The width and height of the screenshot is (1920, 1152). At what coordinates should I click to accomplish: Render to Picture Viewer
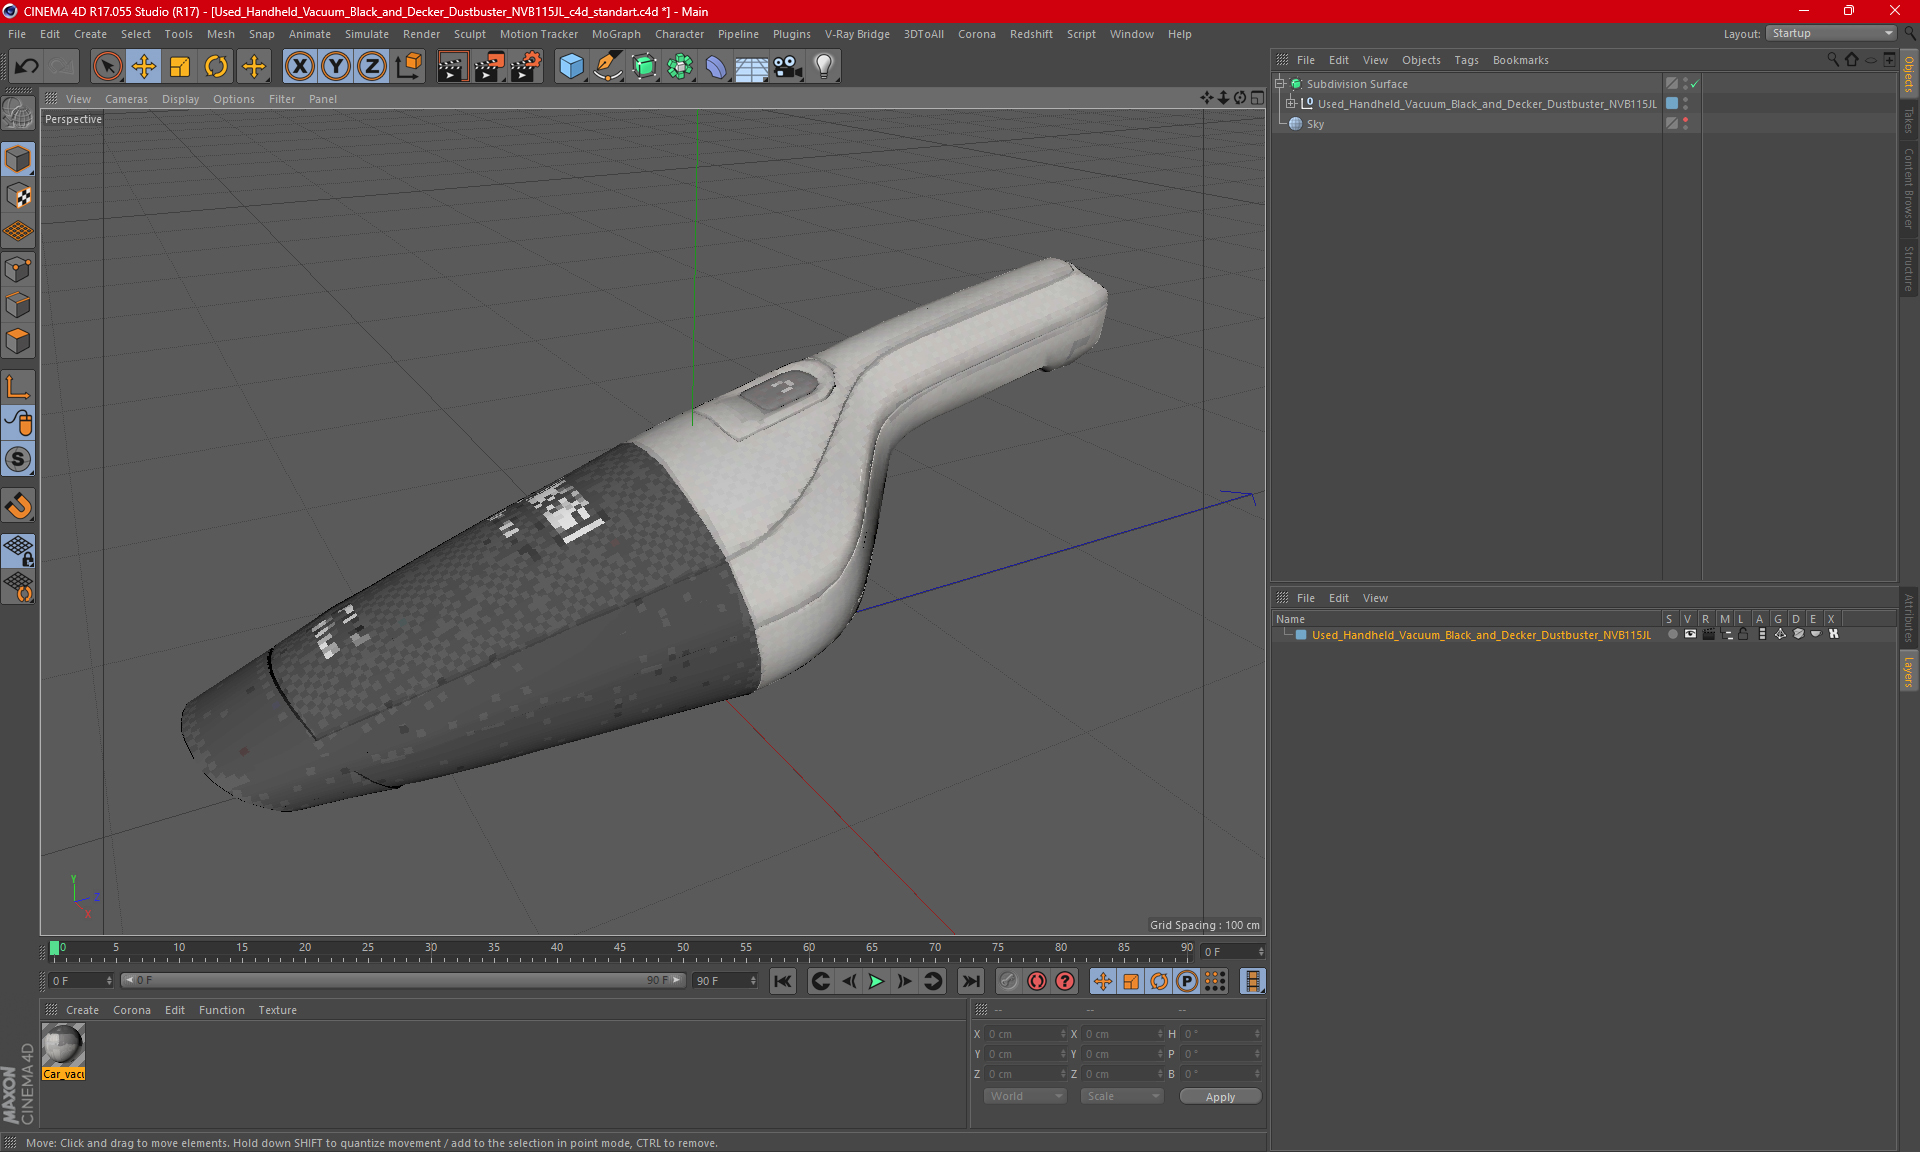[489, 67]
